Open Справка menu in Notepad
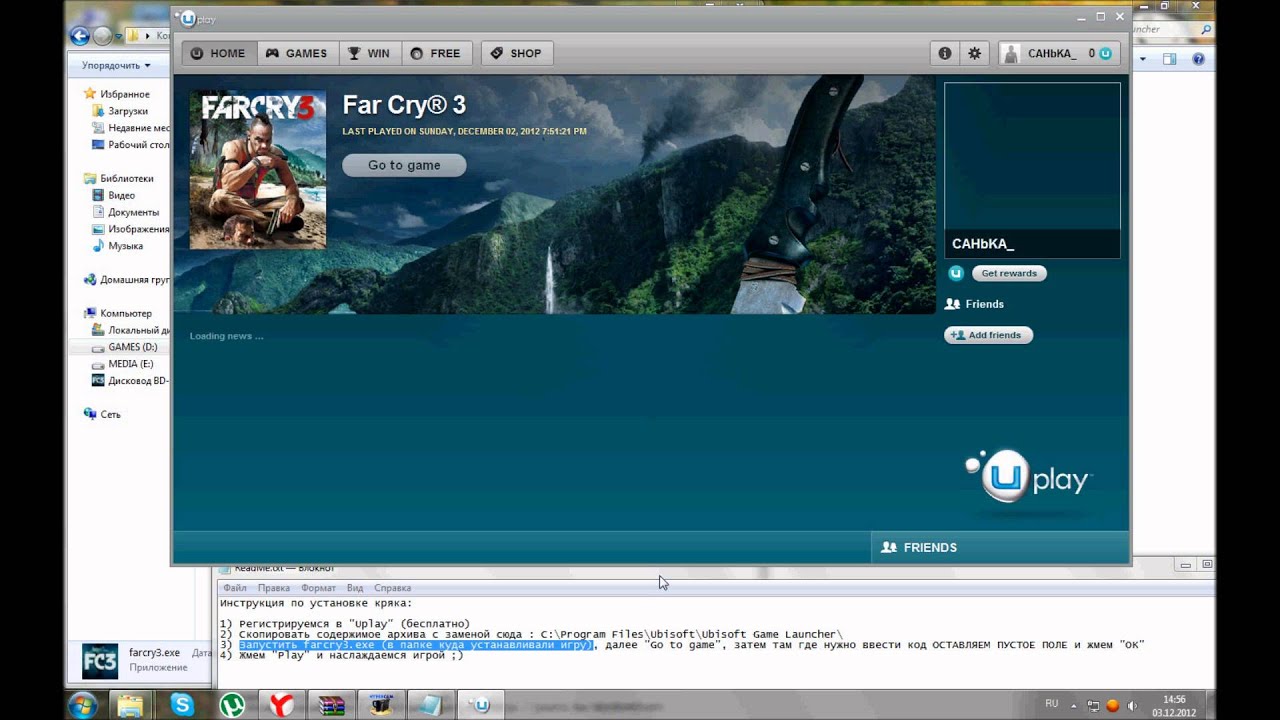Screen dimensions: 1280x720 point(392,588)
